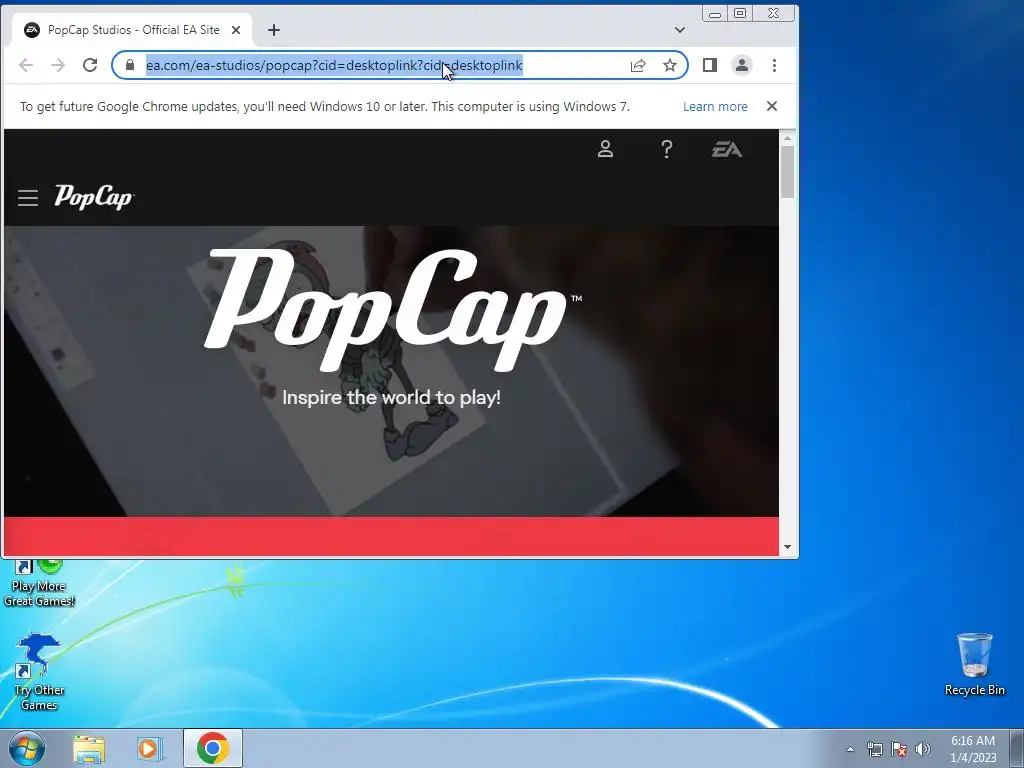Click the scrollbar up arrow
This screenshot has width=1024, height=768.
pyautogui.click(x=788, y=138)
